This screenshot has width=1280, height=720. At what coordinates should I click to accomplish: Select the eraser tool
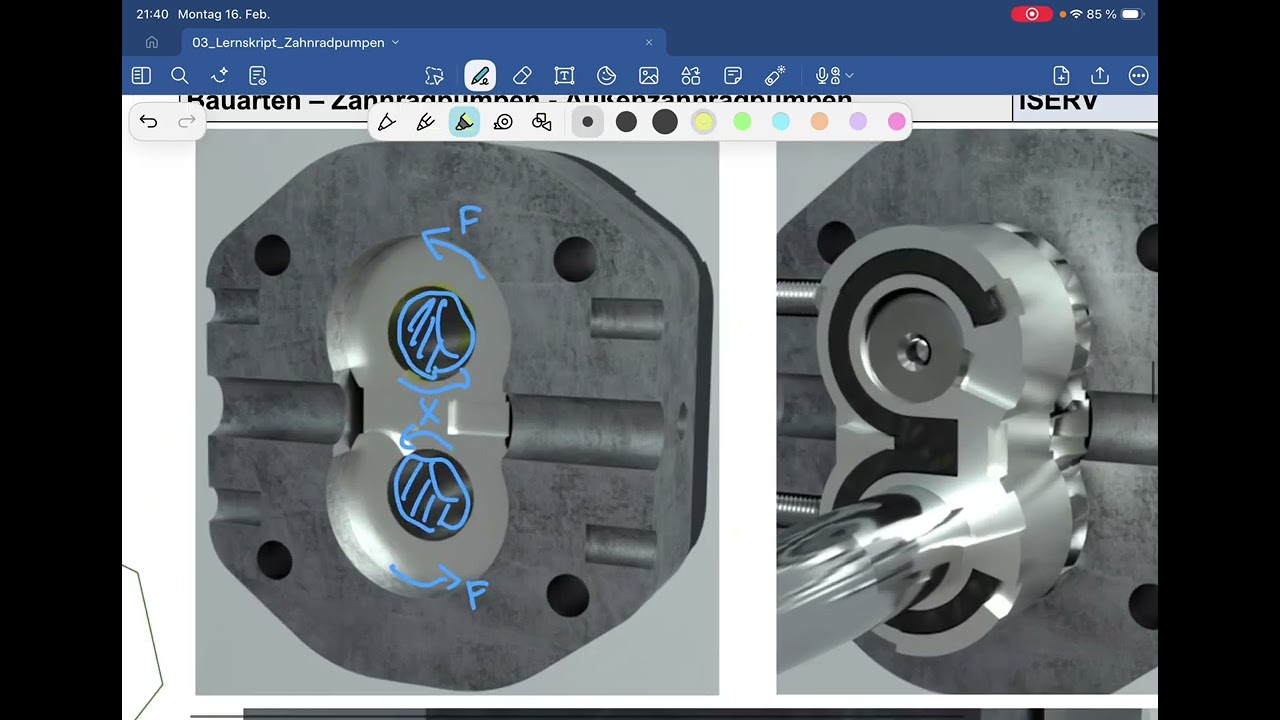tap(522, 76)
